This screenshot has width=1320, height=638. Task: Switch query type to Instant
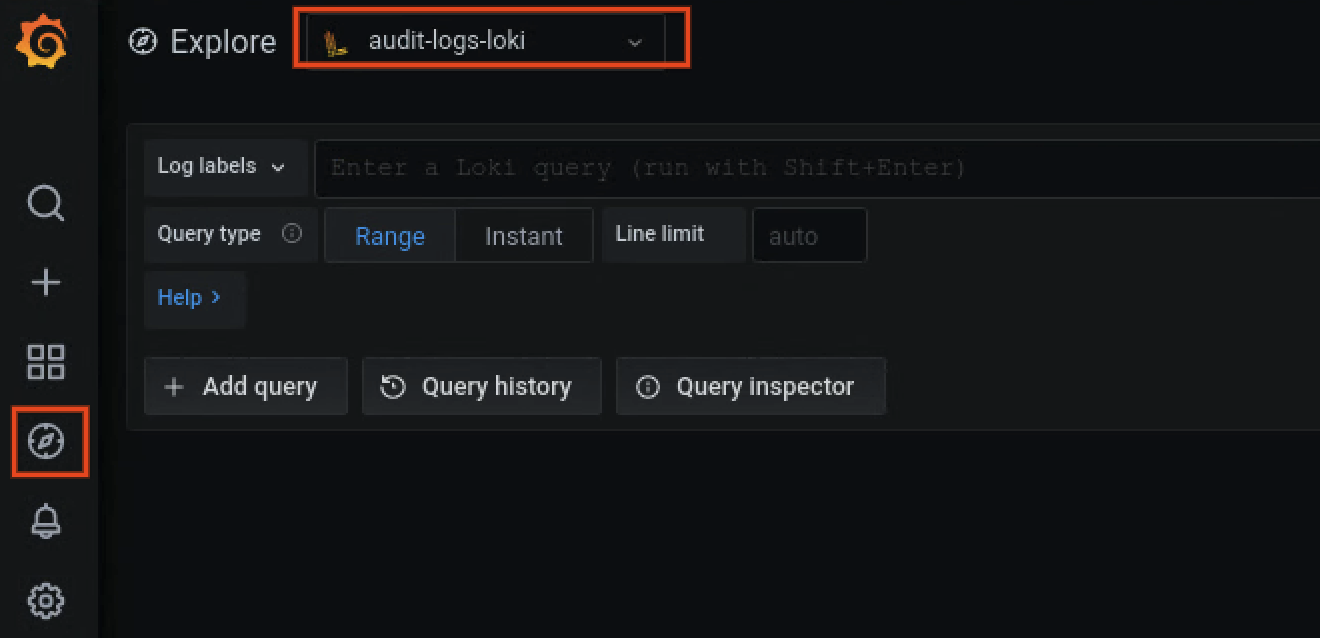point(523,235)
